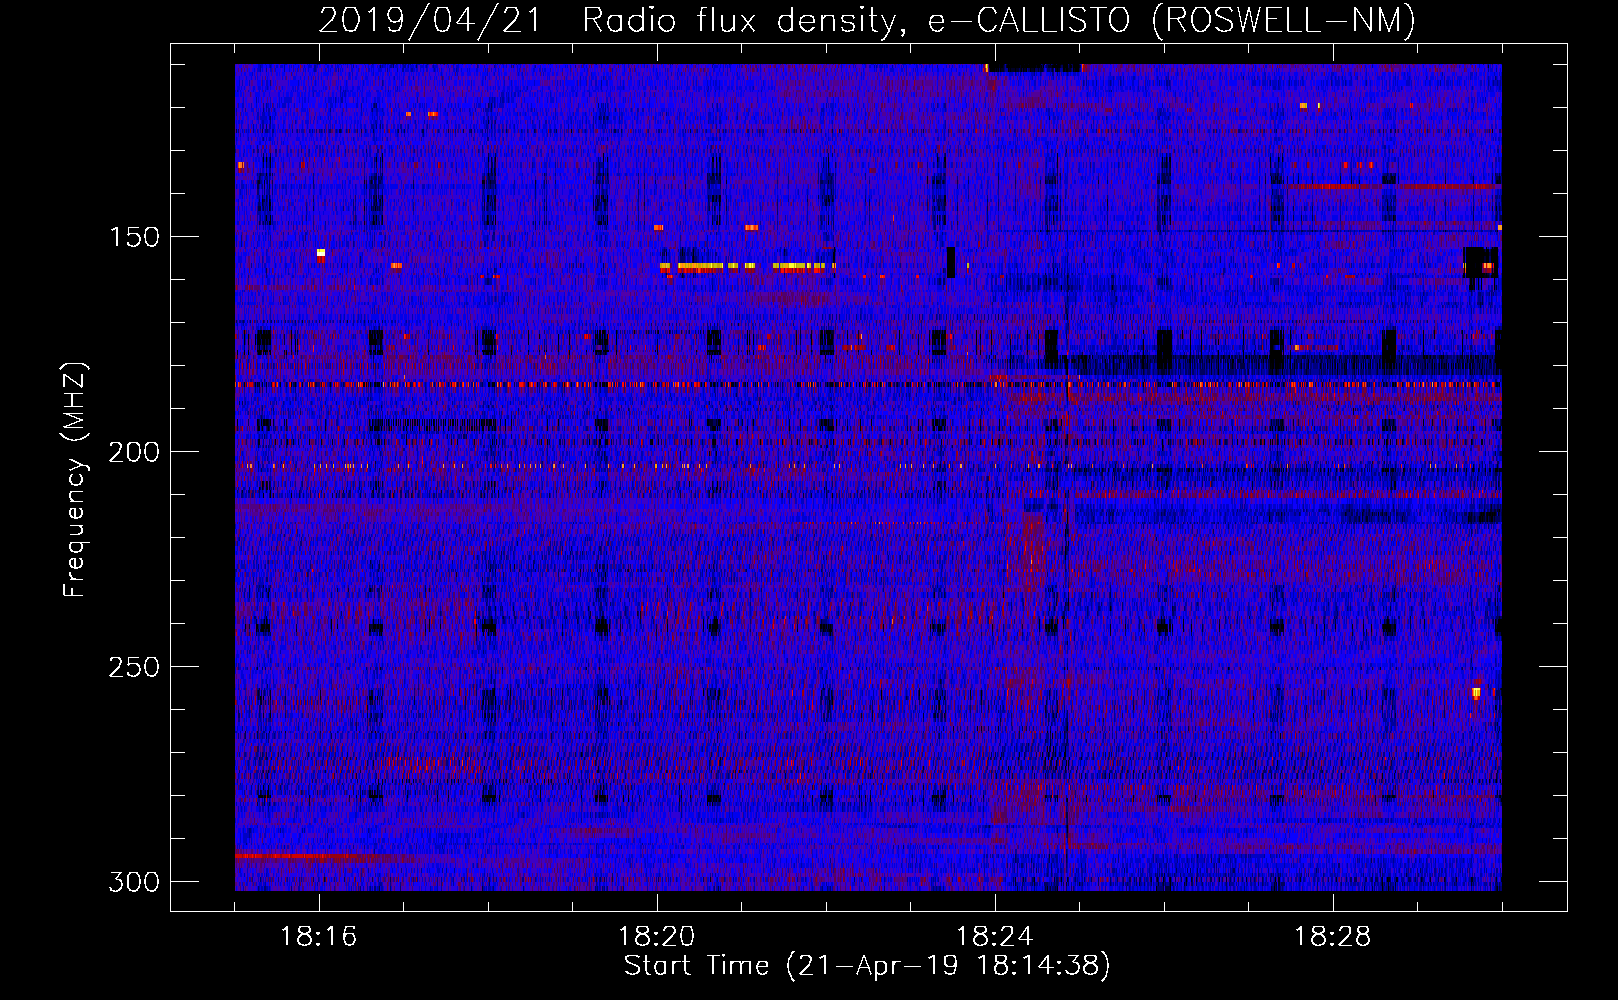The image size is (1618, 1000).
Task: Click the "Start Time (21-Apr-19 18:14:38)" axis label
Action: [x=867, y=966]
